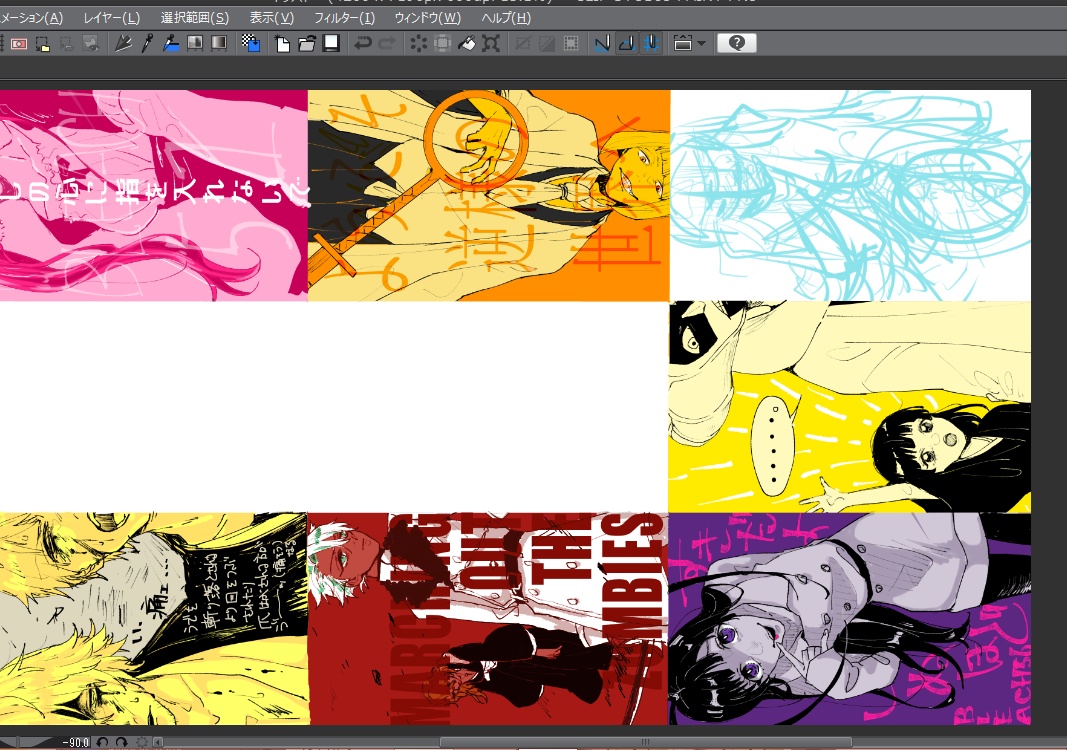Rotate canvas left with counterclockwise arrow
The width and height of the screenshot is (1067, 750).
pyautogui.click(x=103, y=743)
